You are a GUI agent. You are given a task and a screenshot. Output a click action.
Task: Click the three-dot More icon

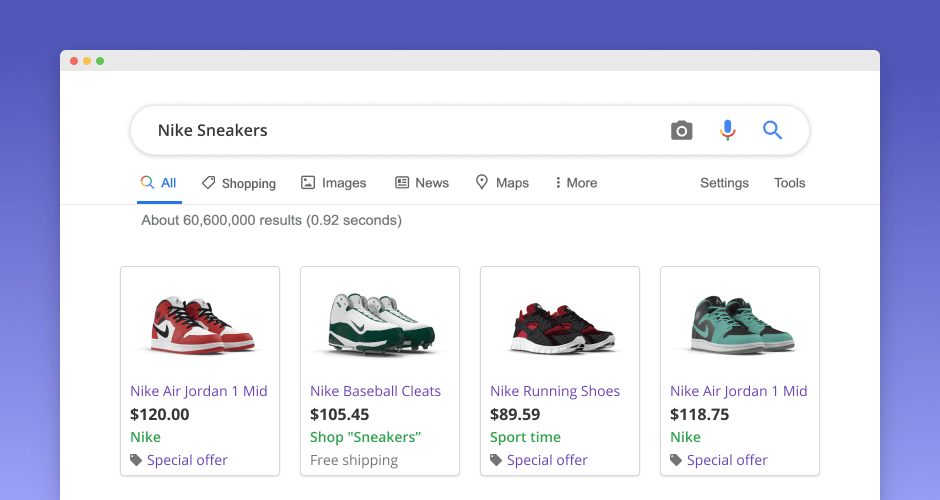click(x=558, y=182)
